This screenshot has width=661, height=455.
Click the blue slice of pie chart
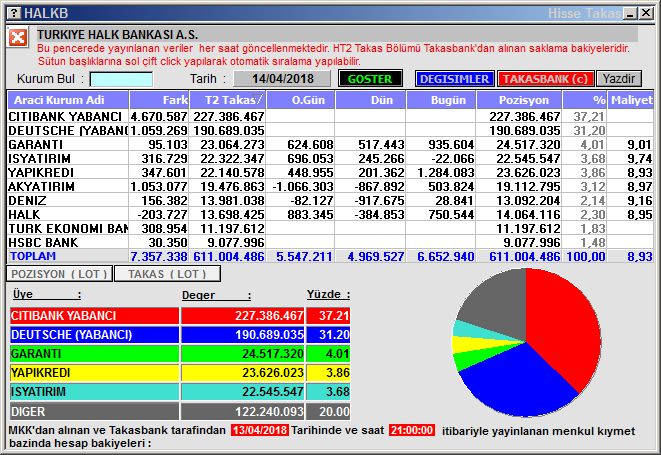519,382
